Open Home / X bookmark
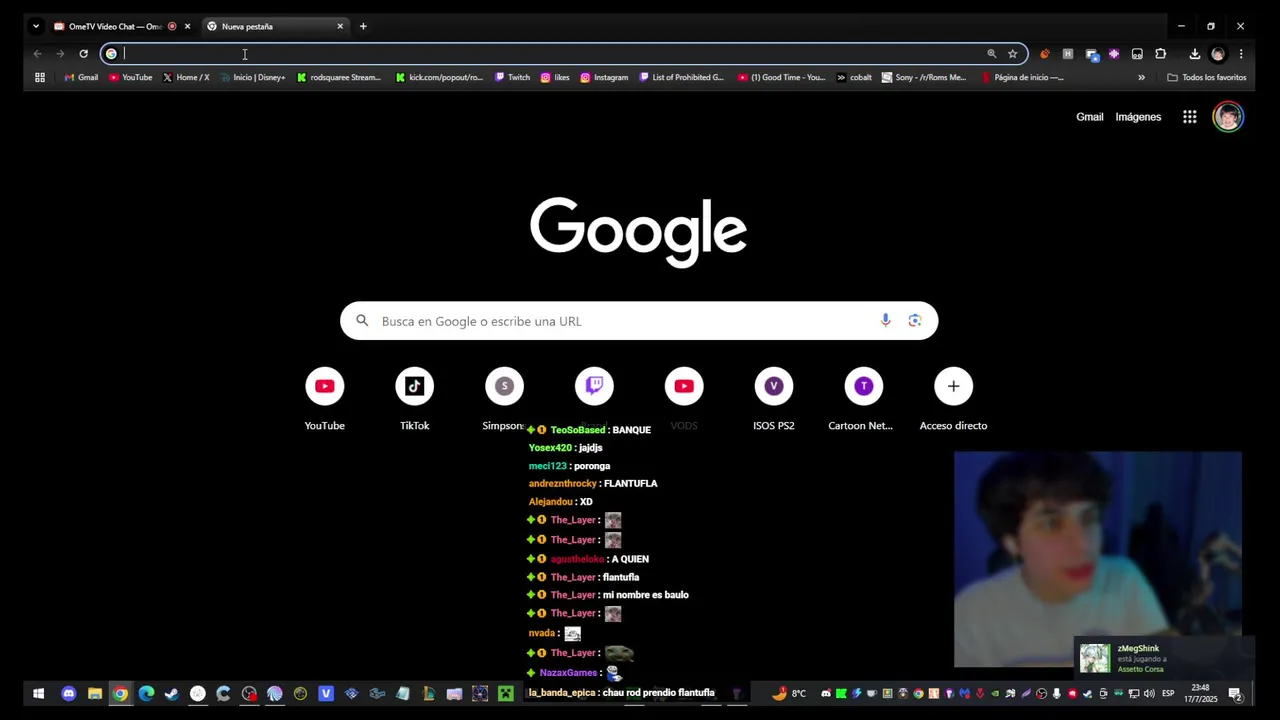This screenshot has width=1280, height=720. pos(186,77)
